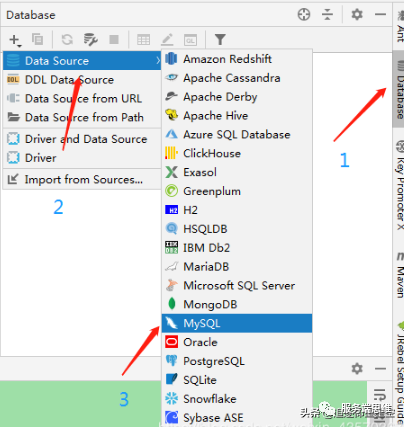Select ClickHouse data source
The width and height of the screenshot is (404, 427).
coord(237,153)
